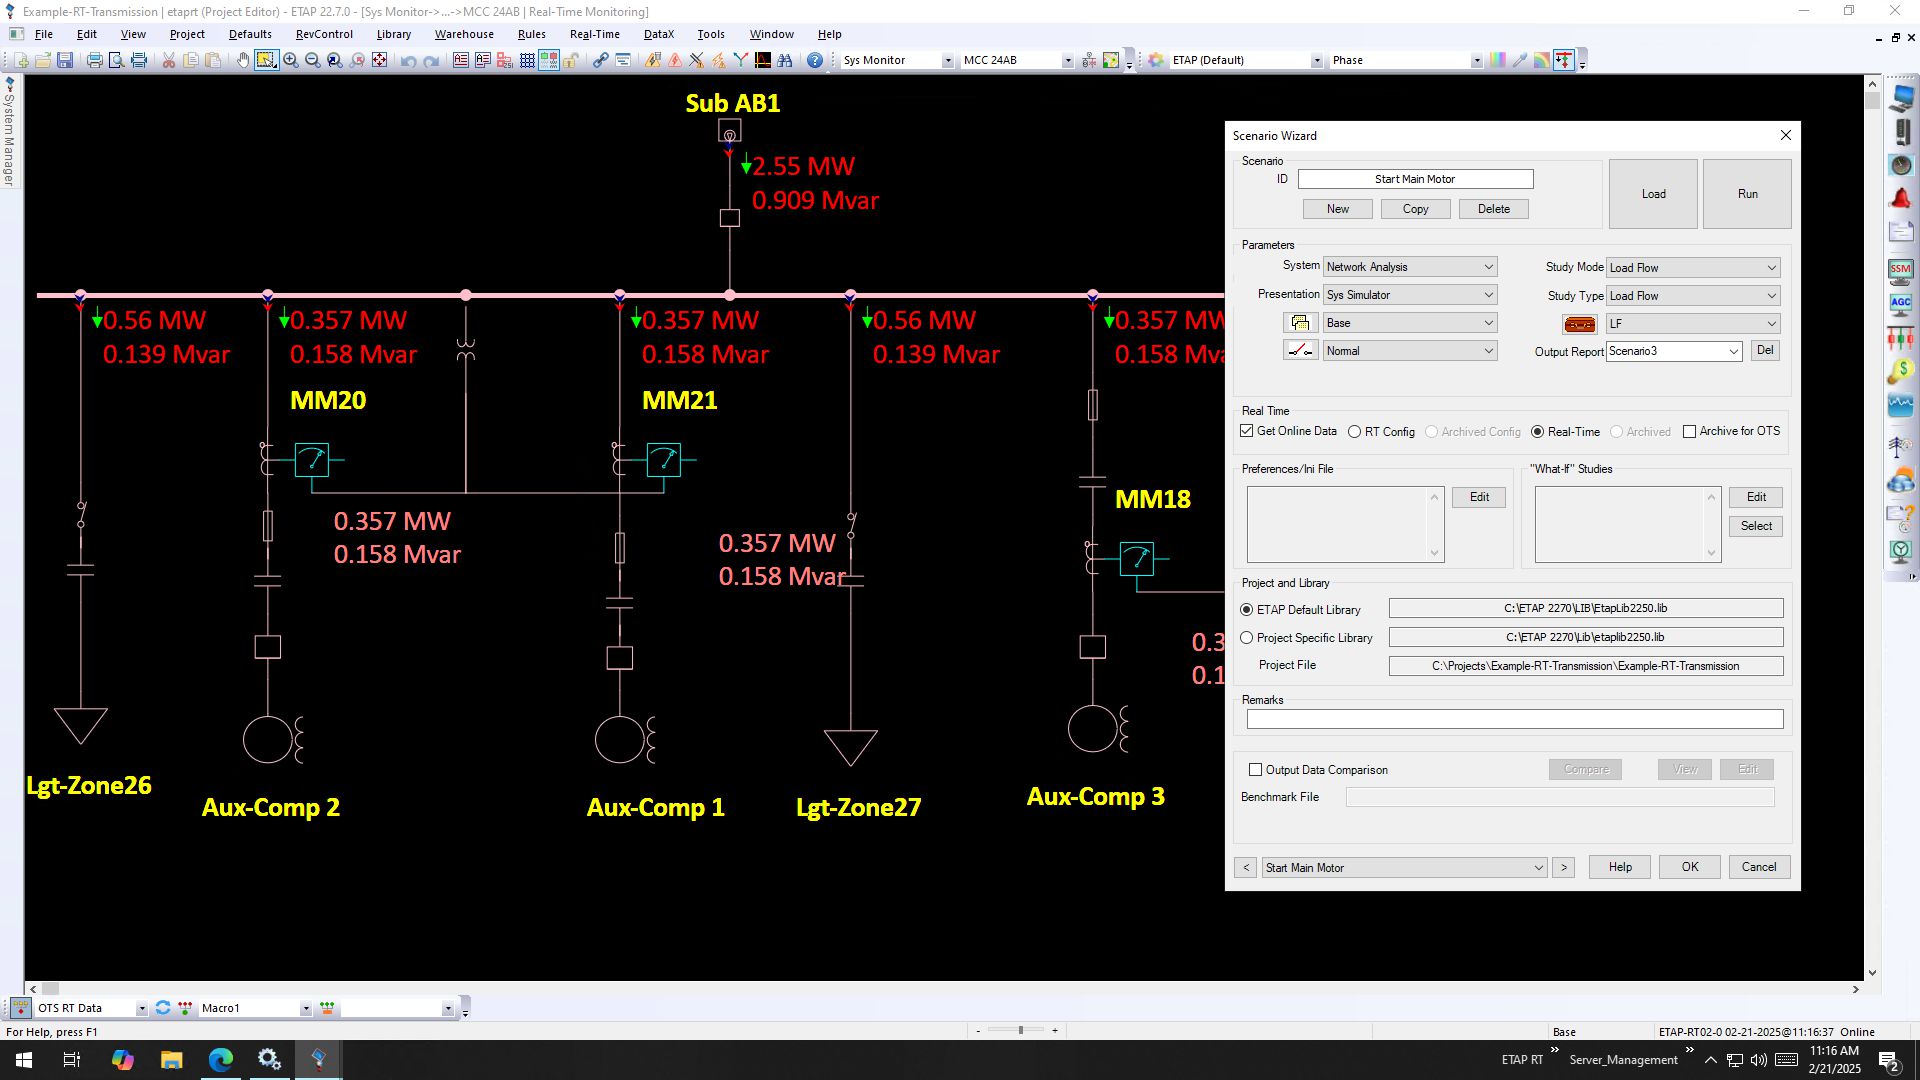
Task: Zoom in on the one-line diagram
Action: pyautogui.click(x=290, y=60)
